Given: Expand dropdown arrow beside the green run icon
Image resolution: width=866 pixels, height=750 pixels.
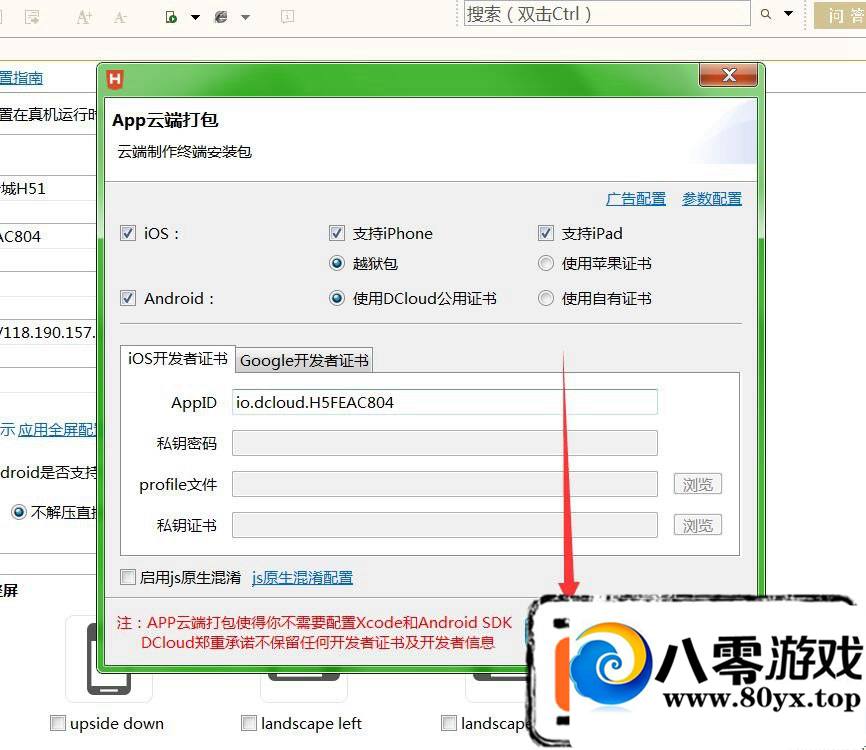Looking at the screenshot, I should pos(195,17).
